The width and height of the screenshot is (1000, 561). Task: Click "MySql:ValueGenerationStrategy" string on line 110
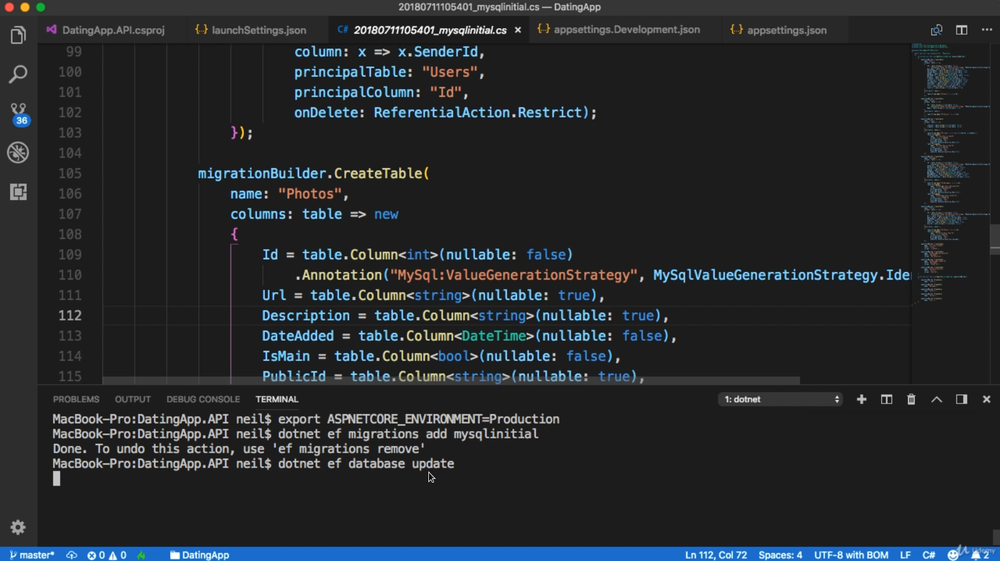513,275
